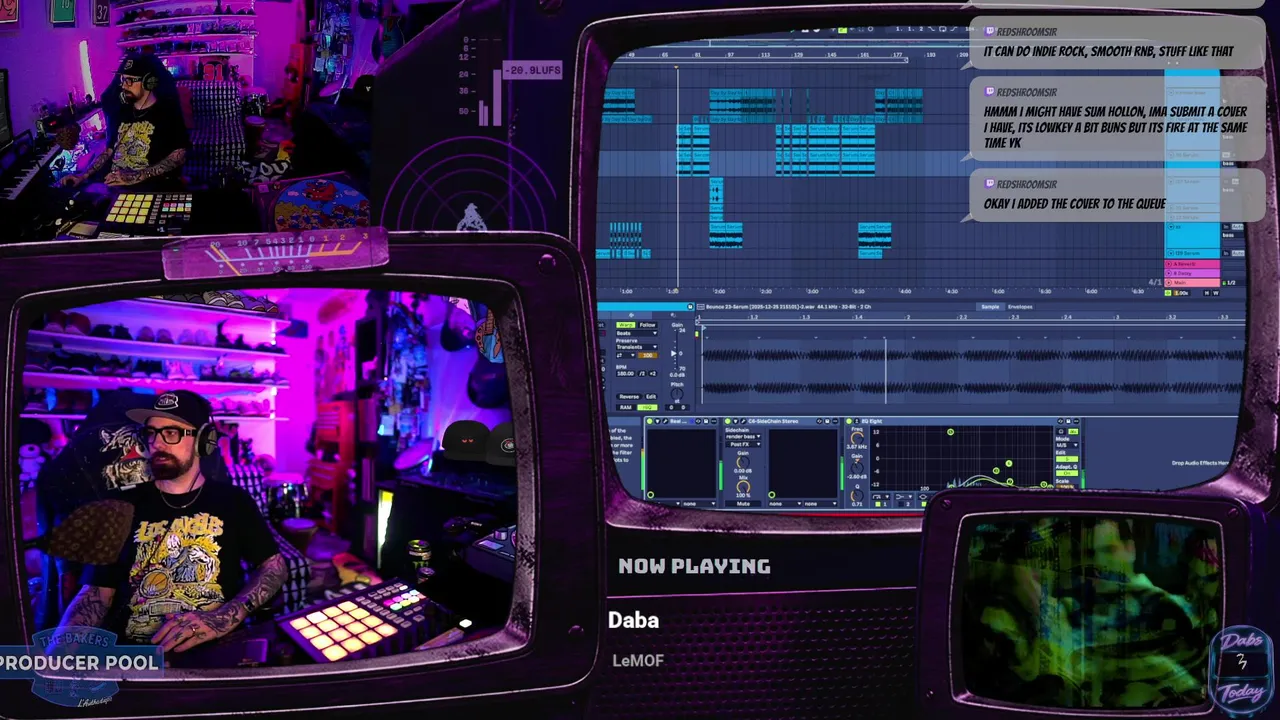
Task: Click the C6-SideChain Mix knob
Action: pyautogui.click(x=743, y=487)
